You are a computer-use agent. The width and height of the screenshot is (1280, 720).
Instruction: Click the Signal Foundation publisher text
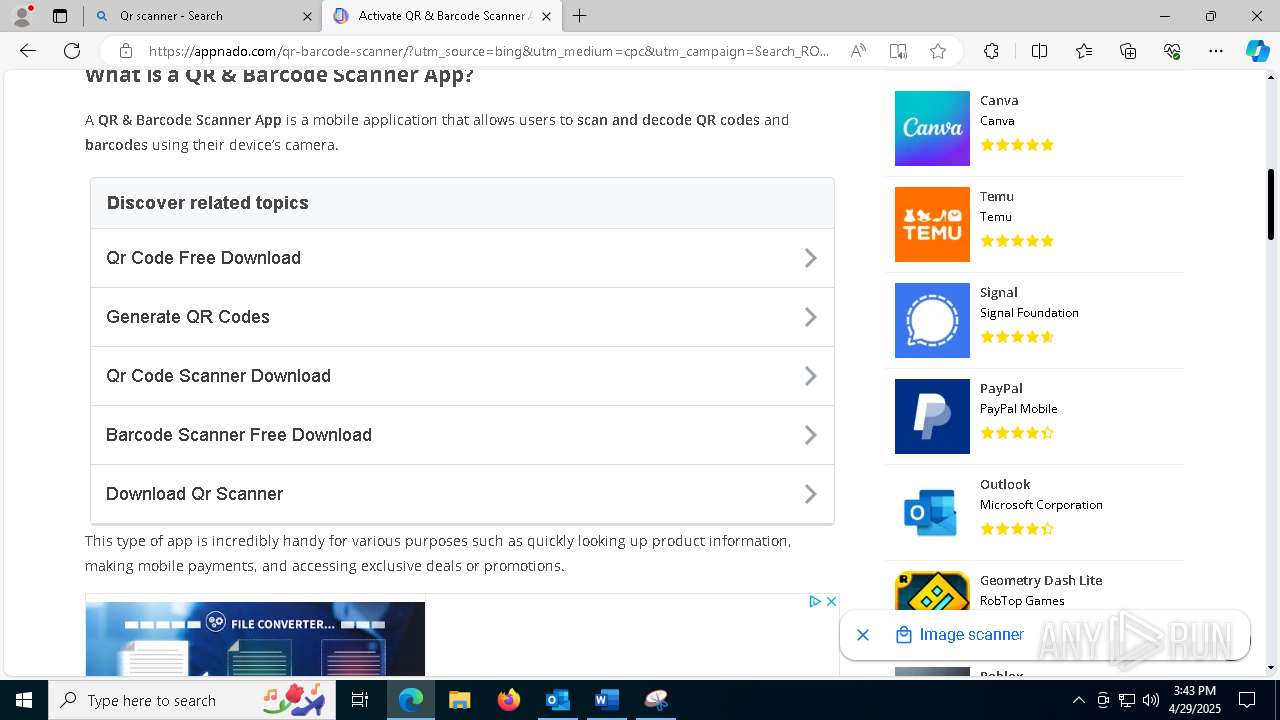(x=1029, y=313)
